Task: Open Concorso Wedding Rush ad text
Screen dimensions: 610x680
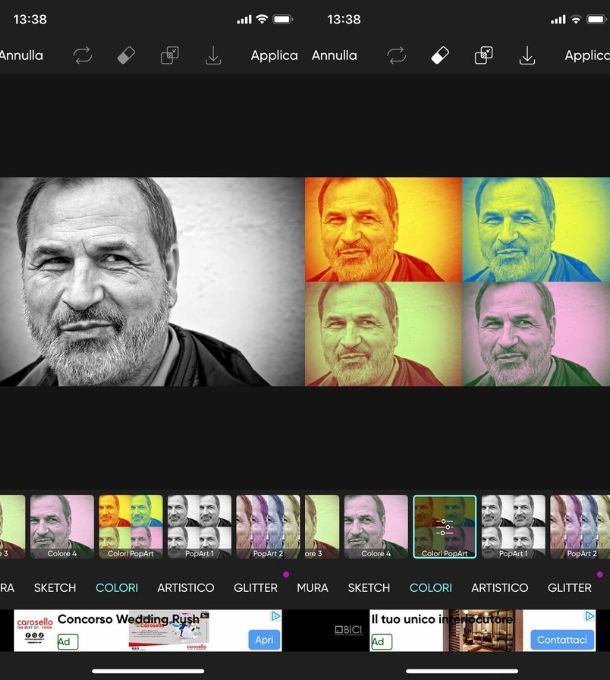Action: [x=129, y=619]
